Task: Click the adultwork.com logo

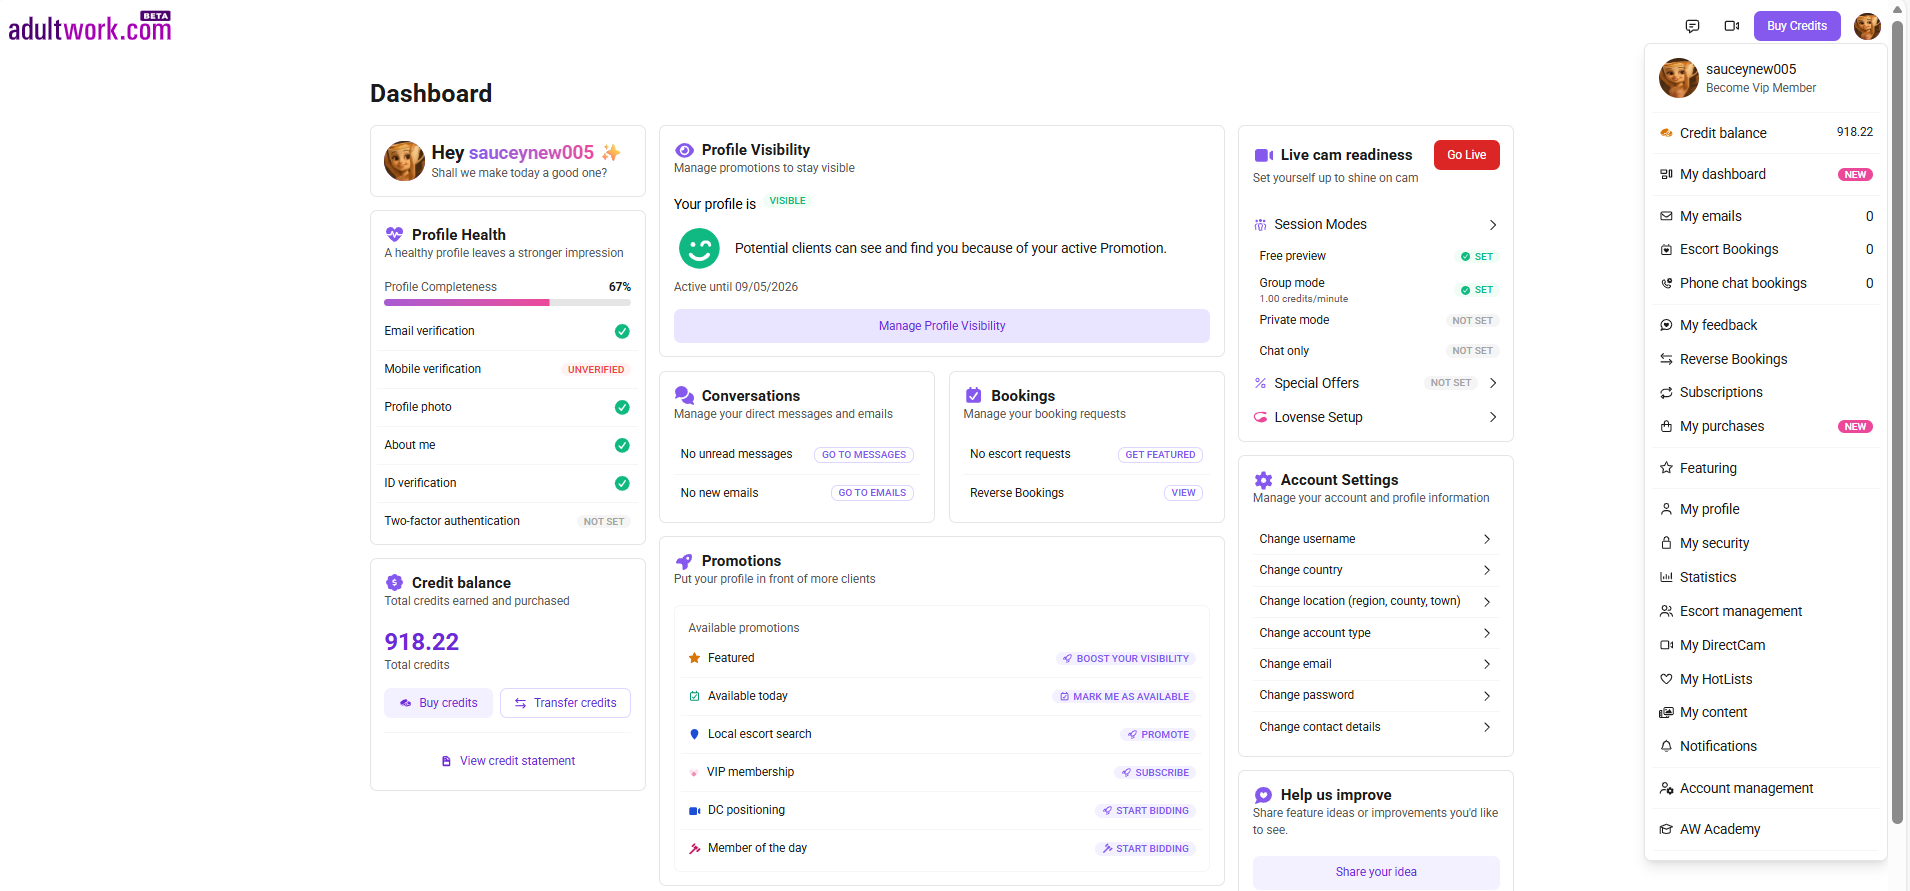Action: pyautogui.click(x=90, y=27)
